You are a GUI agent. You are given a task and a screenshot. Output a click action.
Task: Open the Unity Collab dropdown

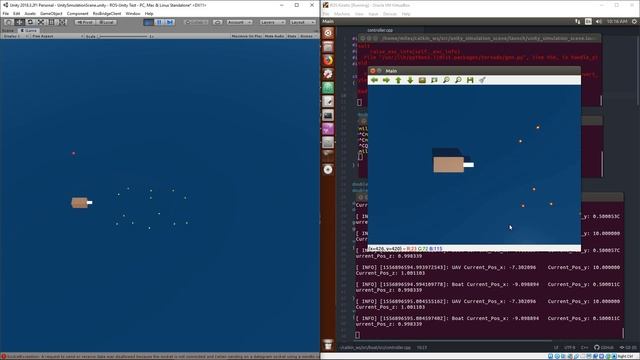[x=196, y=22]
